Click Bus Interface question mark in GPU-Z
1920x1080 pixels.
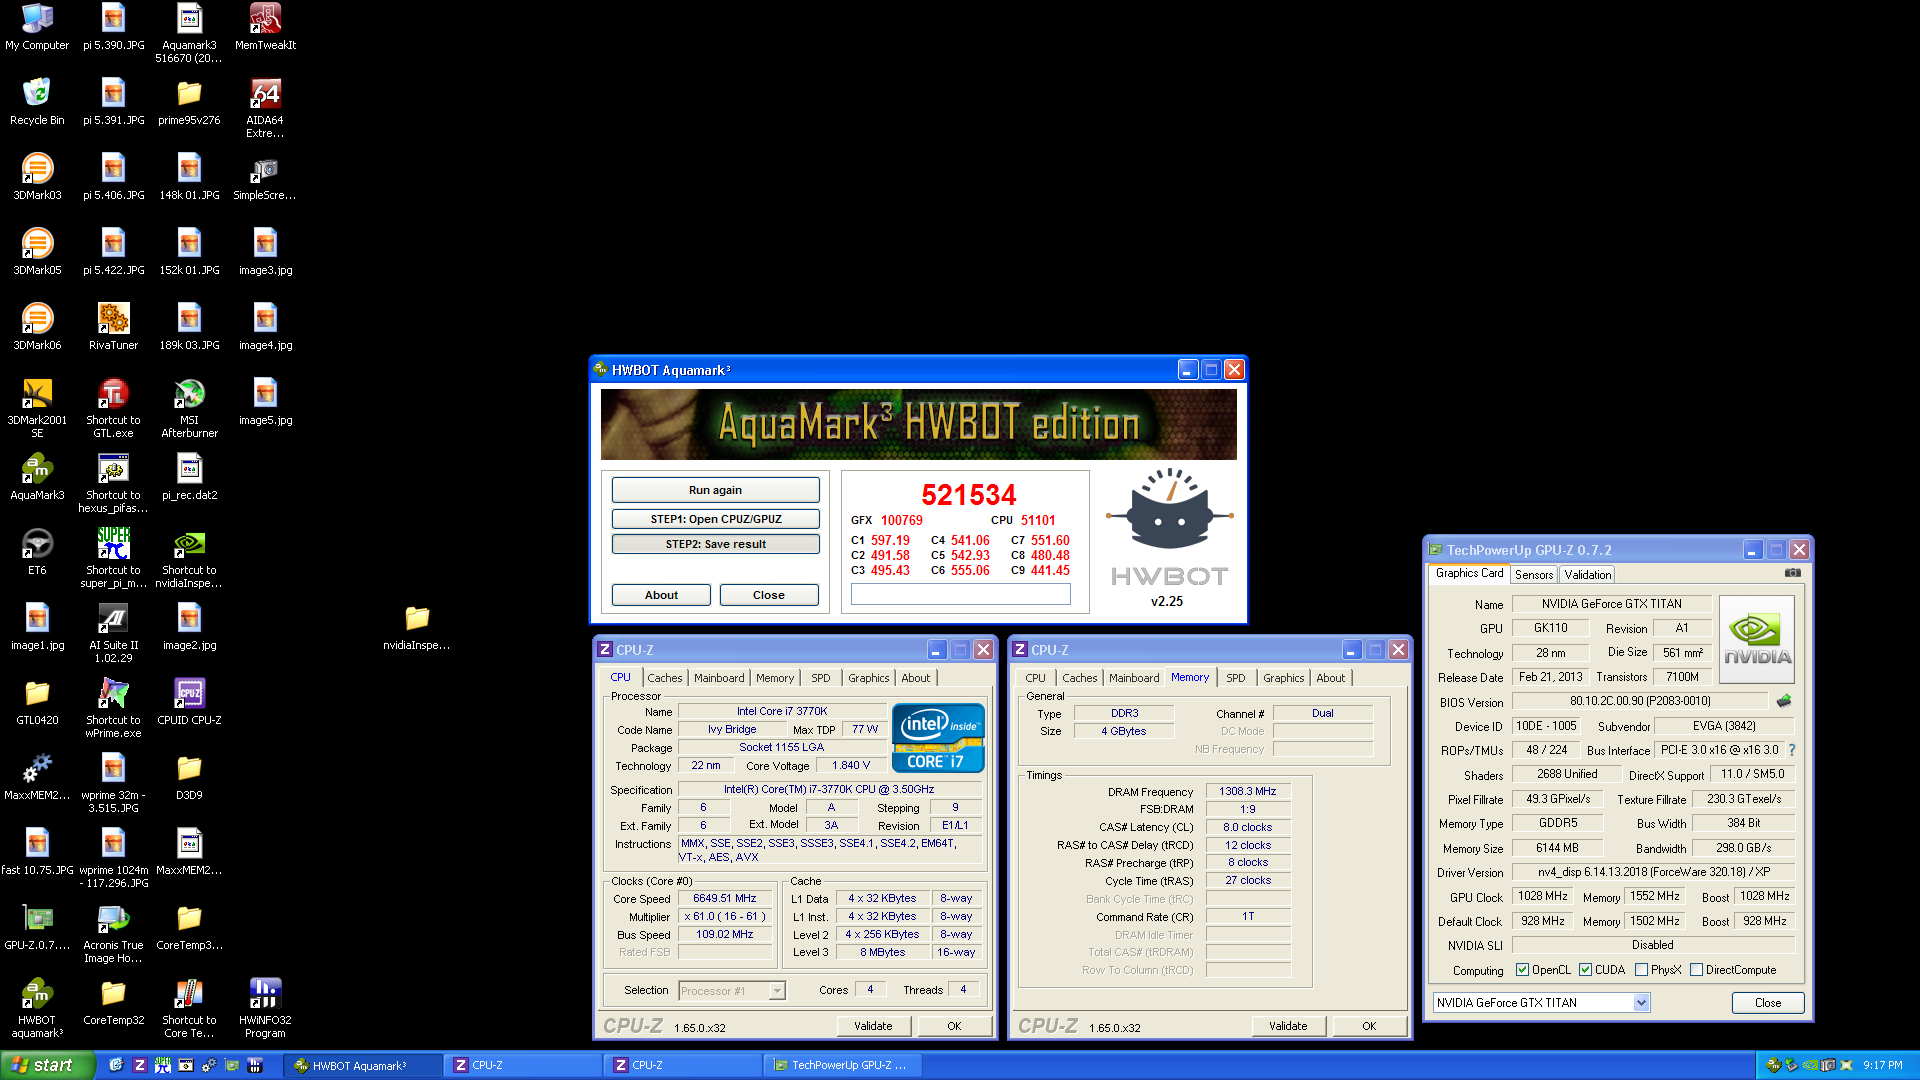(x=1792, y=749)
